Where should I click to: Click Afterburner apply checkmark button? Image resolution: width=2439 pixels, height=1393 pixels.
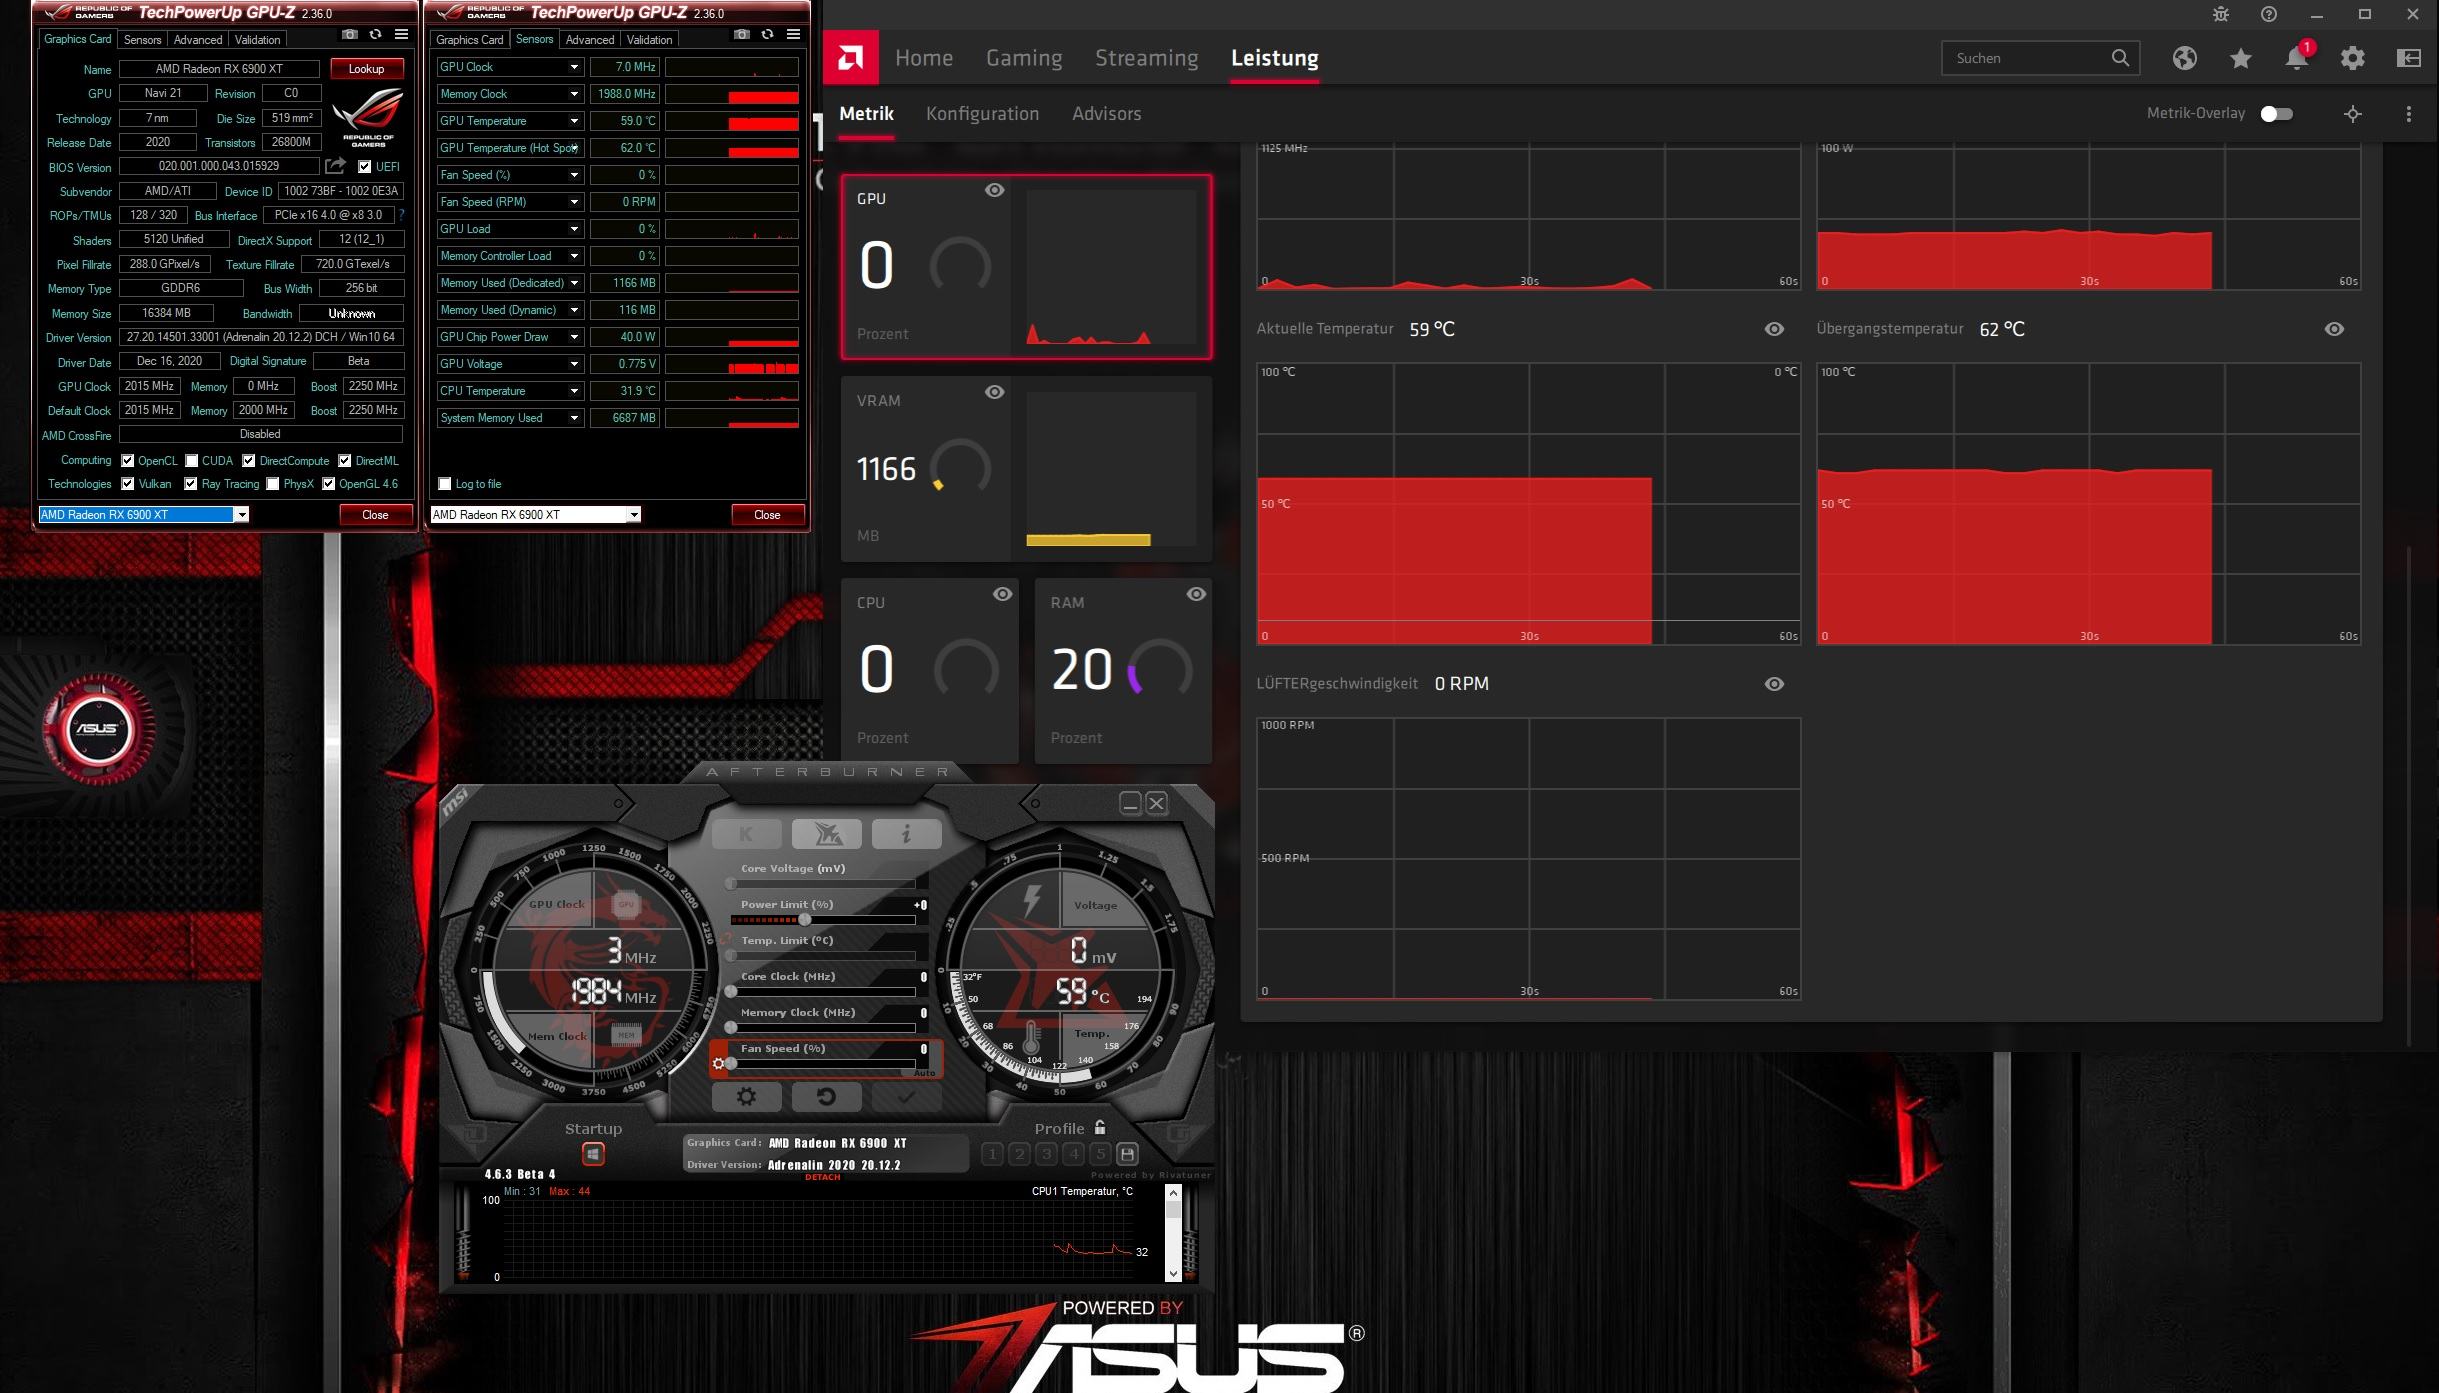tap(906, 1097)
